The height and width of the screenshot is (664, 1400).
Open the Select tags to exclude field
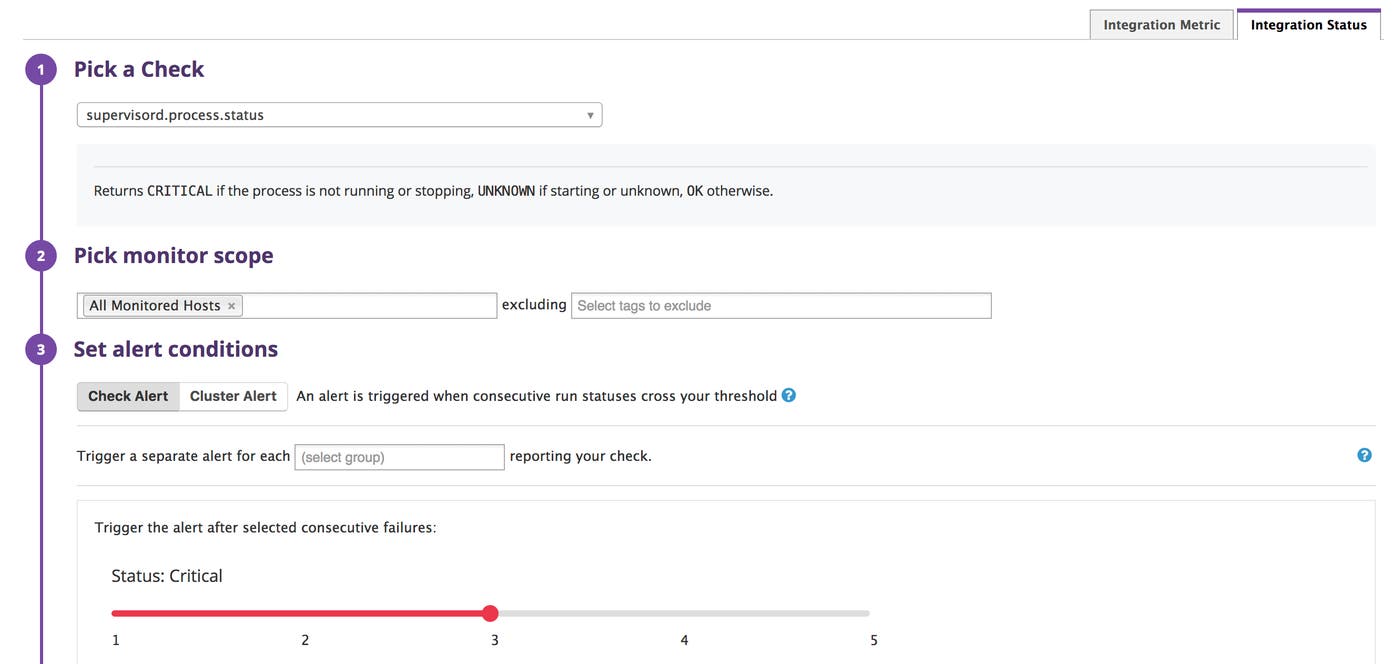point(780,306)
